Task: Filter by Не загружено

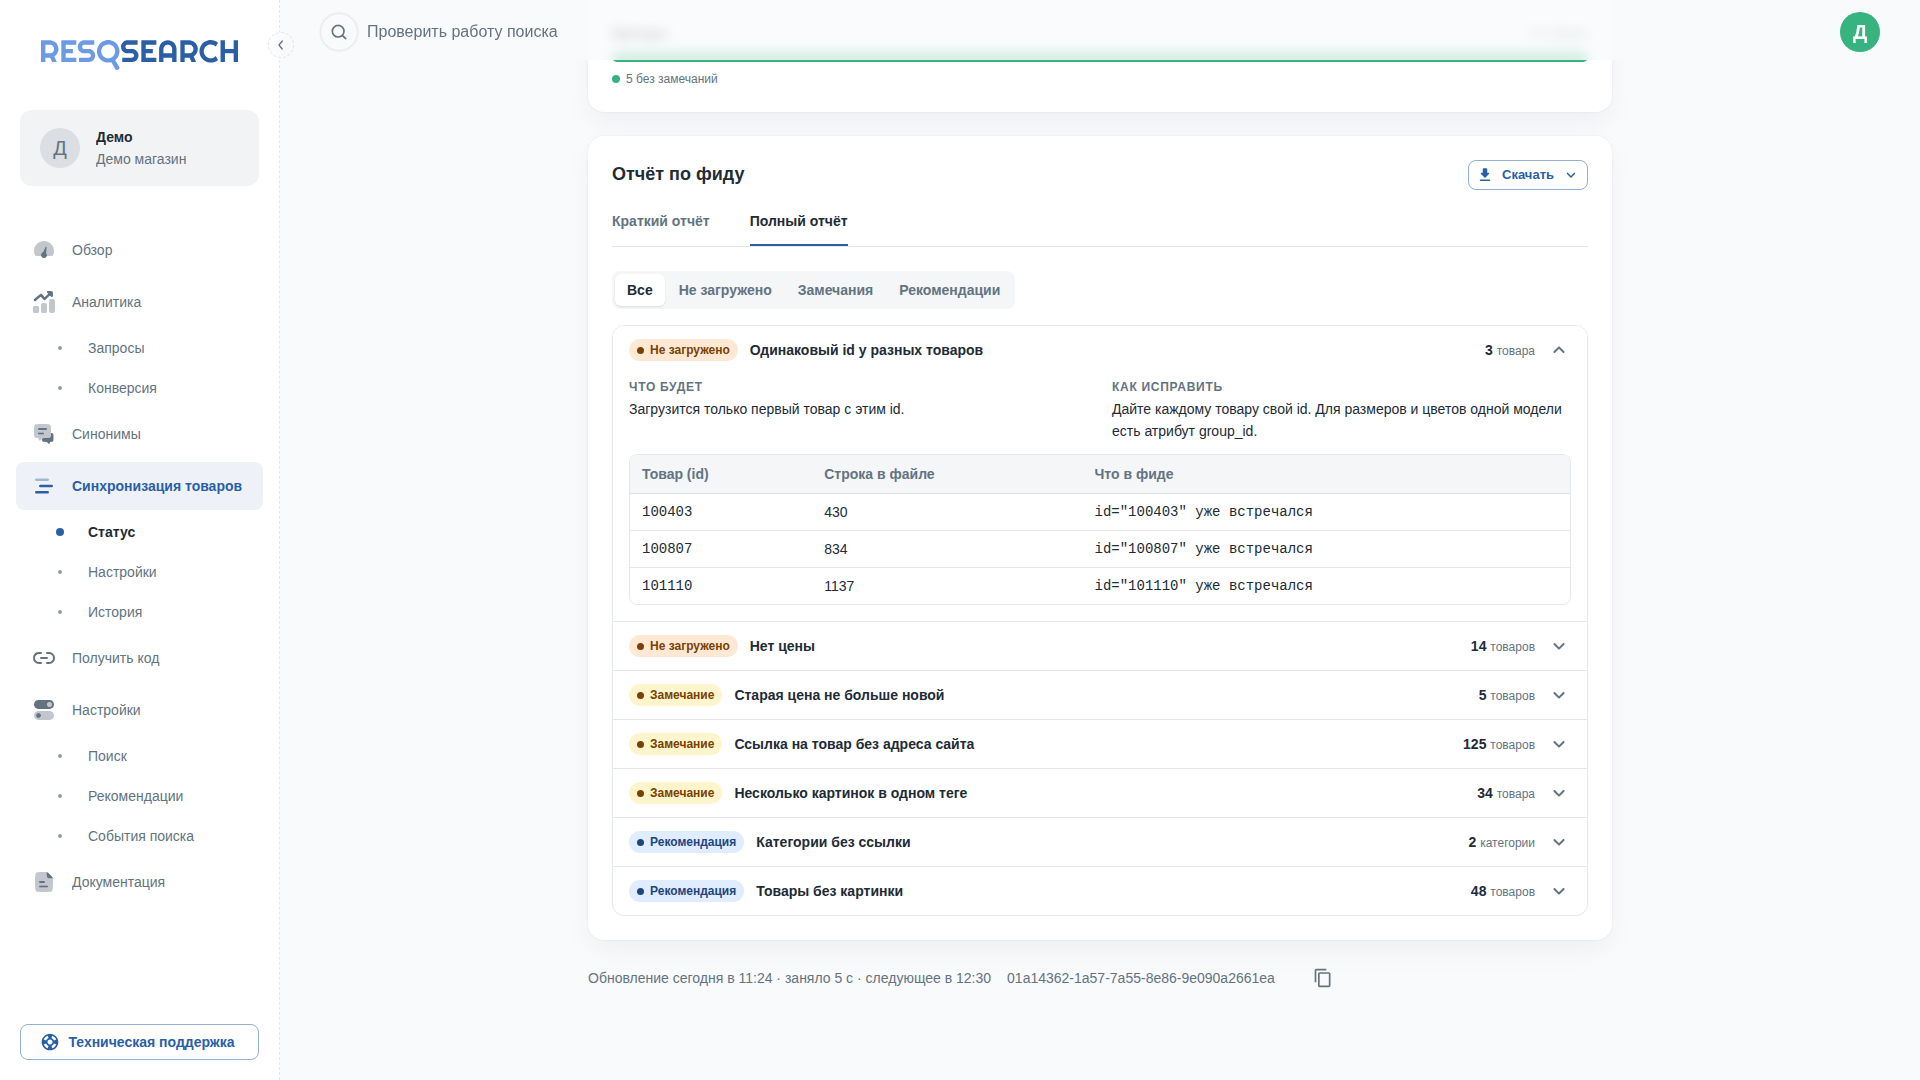Action: [x=725, y=290]
